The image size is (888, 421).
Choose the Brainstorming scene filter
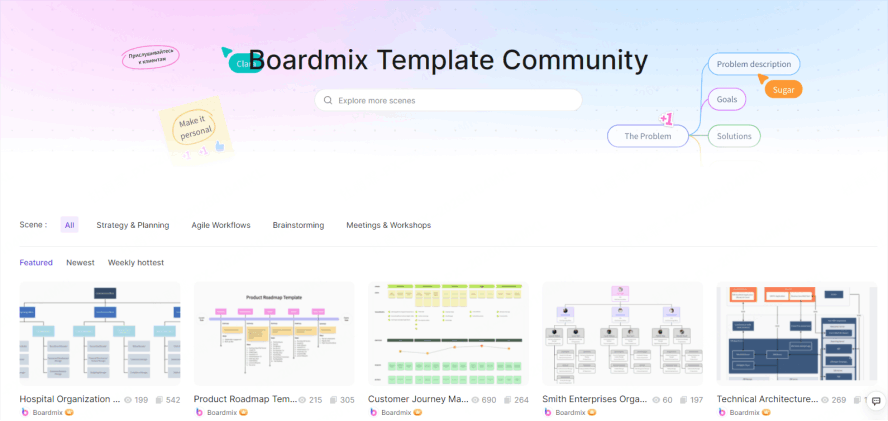coord(298,225)
